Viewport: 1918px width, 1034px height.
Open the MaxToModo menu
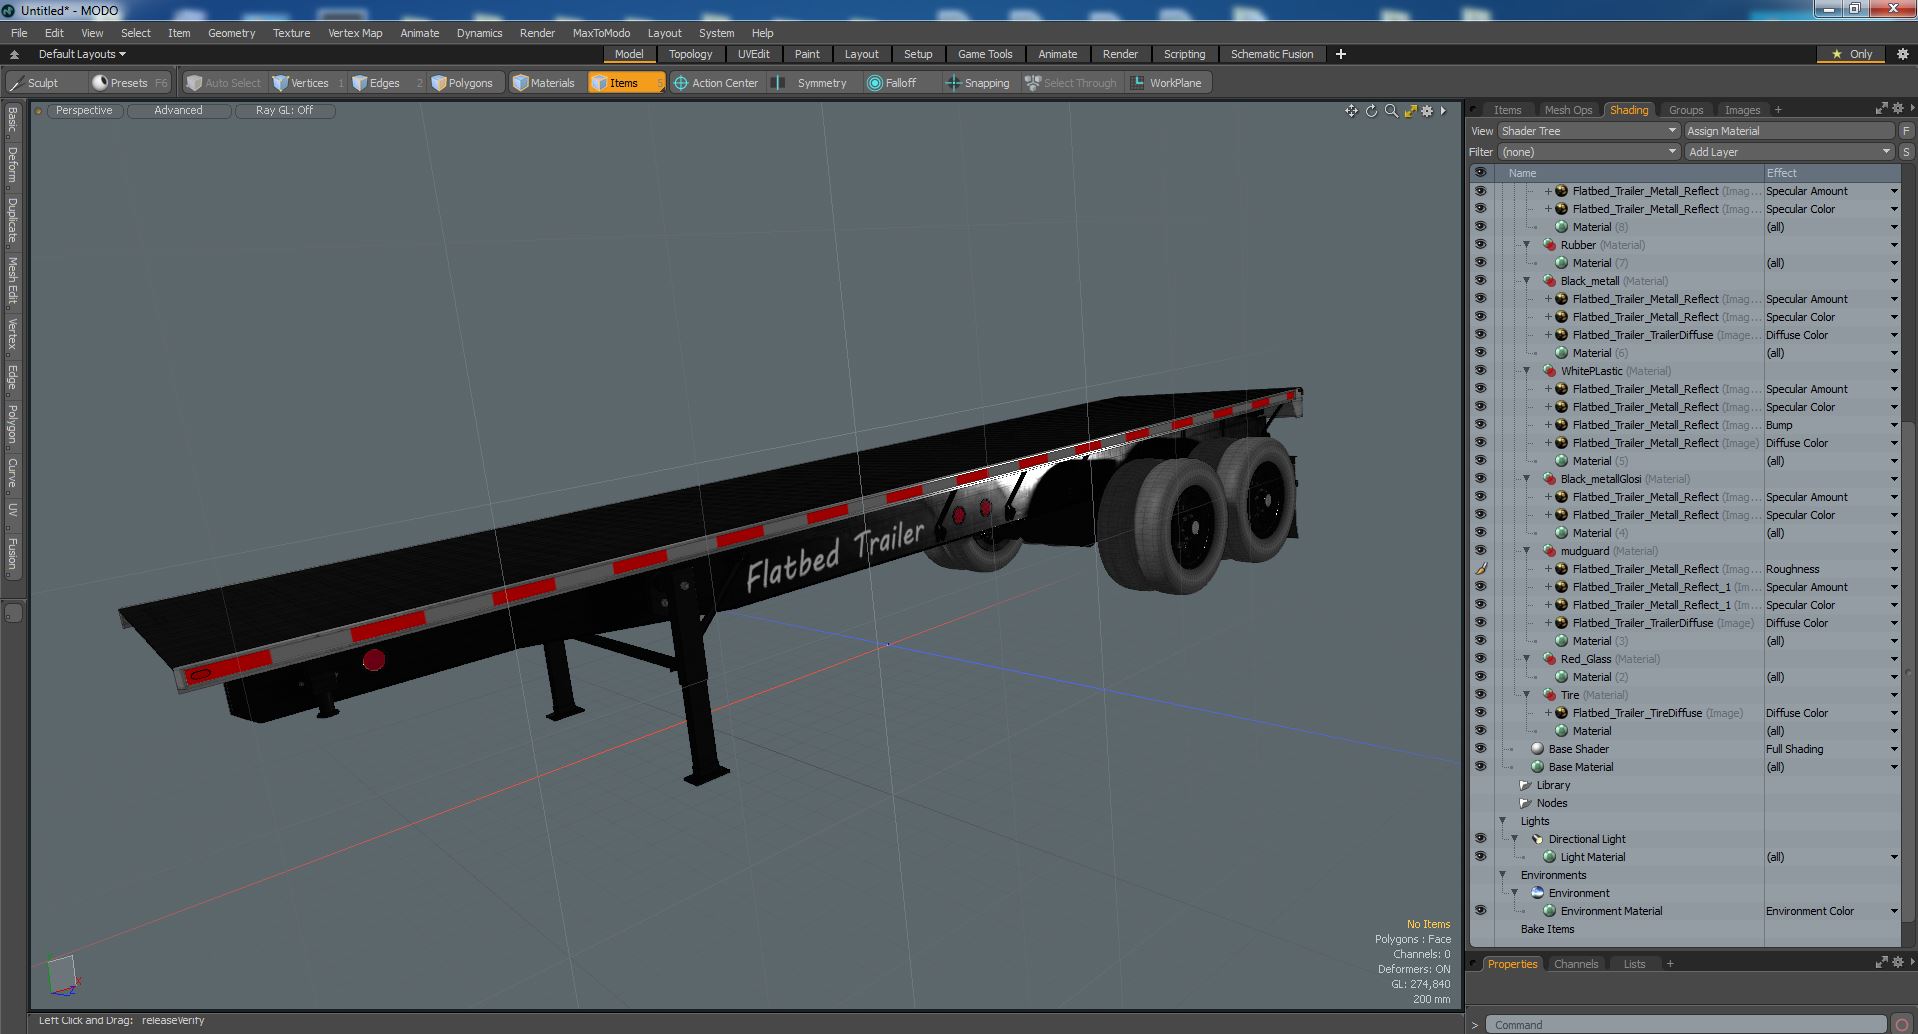601,33
